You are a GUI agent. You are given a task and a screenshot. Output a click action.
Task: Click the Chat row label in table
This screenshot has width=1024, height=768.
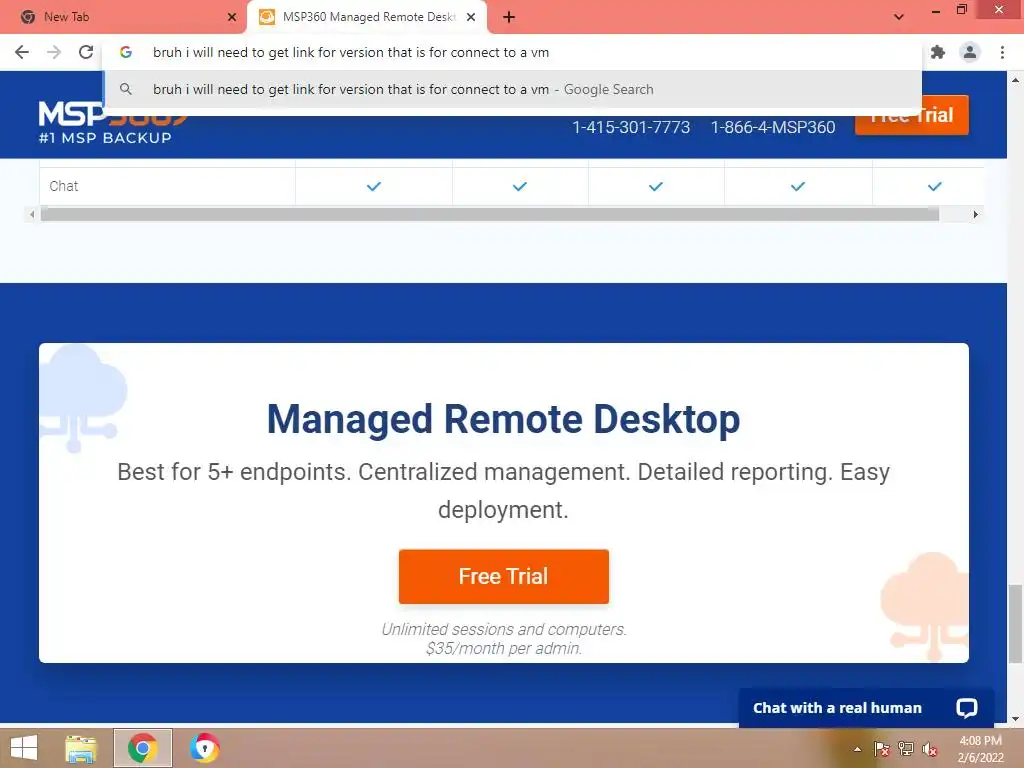[63, 186]
